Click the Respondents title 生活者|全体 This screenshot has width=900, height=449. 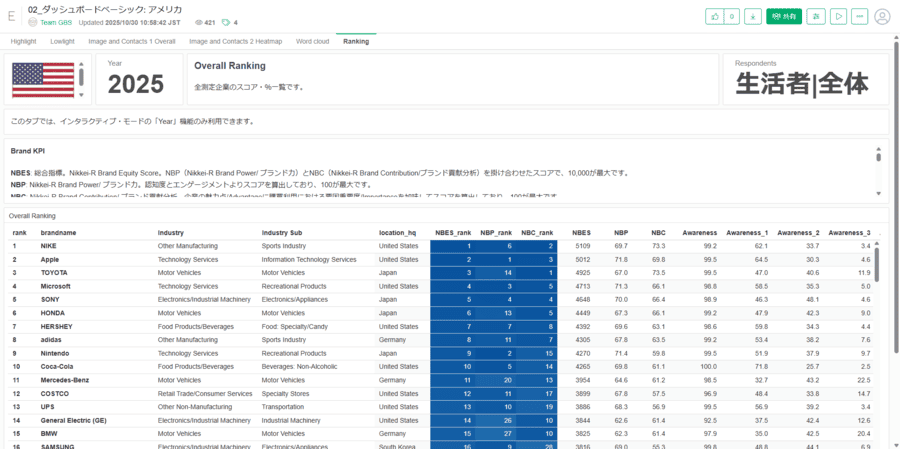pos(802,84)
